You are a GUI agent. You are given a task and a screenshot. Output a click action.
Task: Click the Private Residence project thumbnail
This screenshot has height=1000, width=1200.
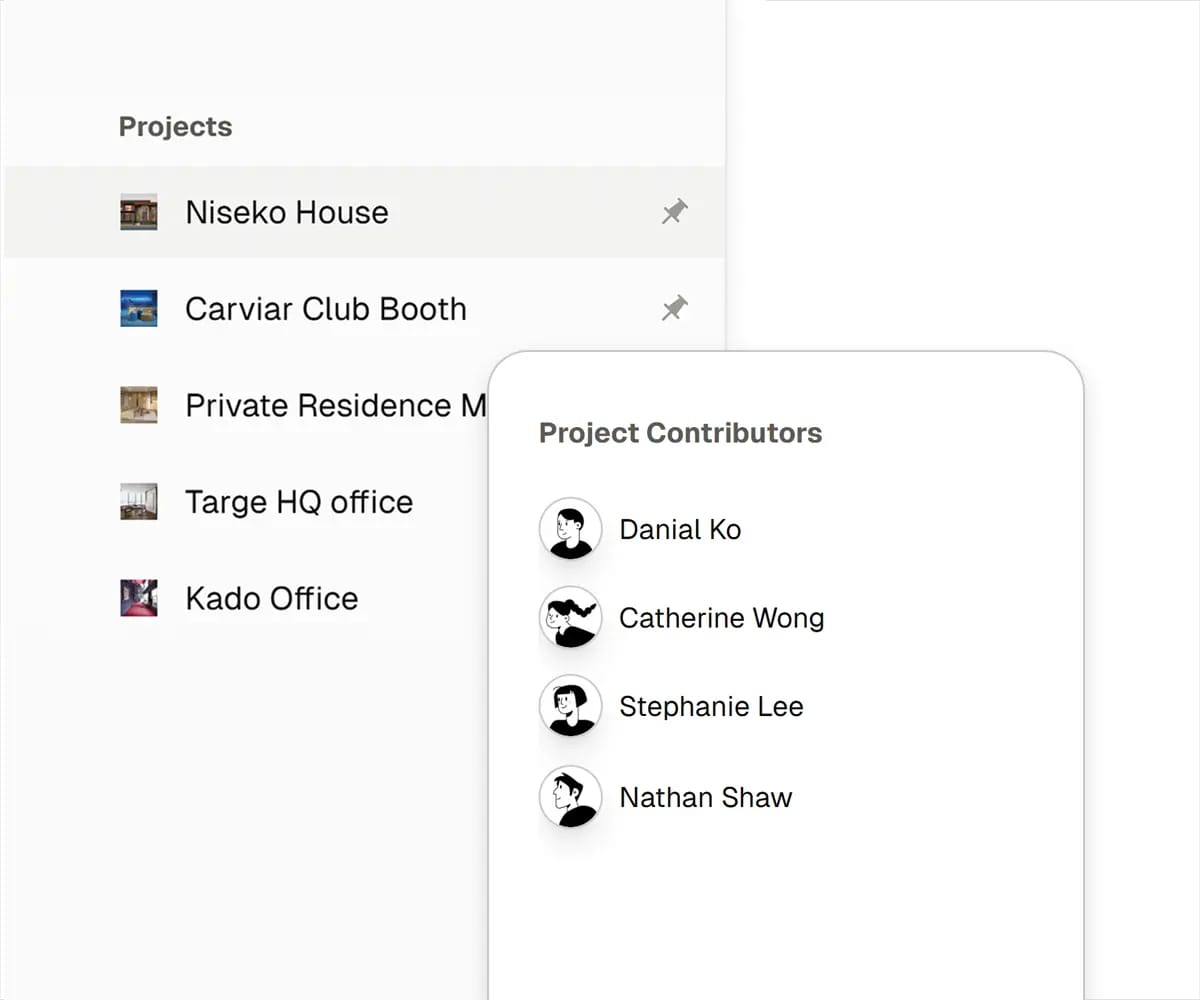[x=140, y=405]
